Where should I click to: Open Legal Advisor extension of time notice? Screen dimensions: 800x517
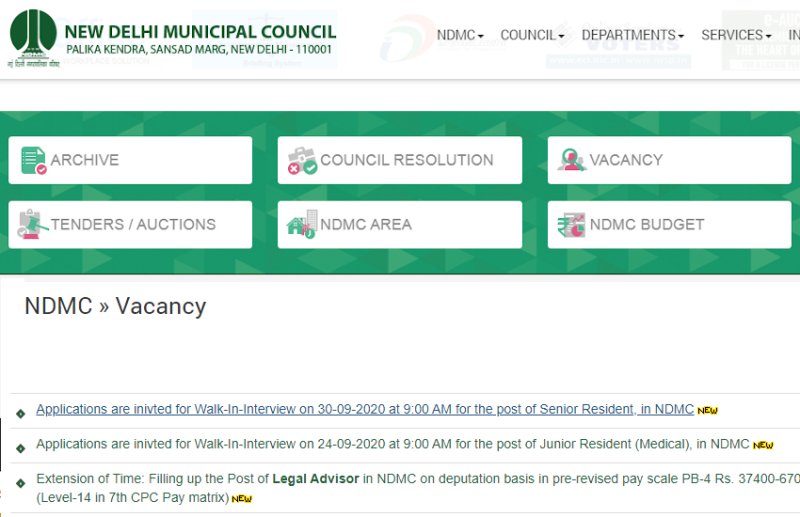pos(418,488)
